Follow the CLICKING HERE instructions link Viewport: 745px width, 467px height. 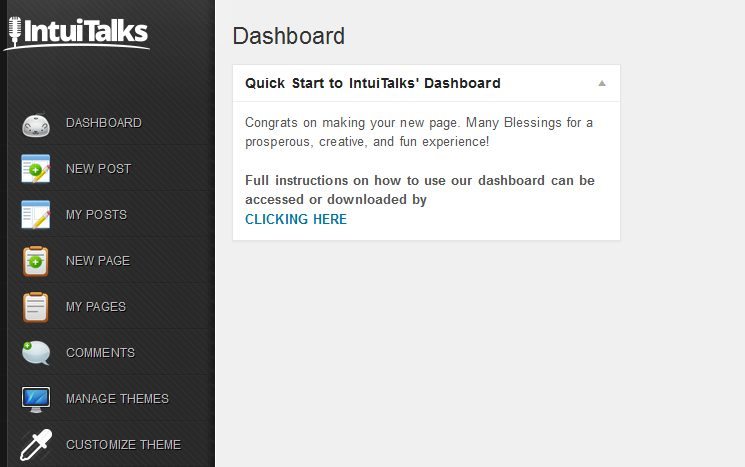[296, 219]
